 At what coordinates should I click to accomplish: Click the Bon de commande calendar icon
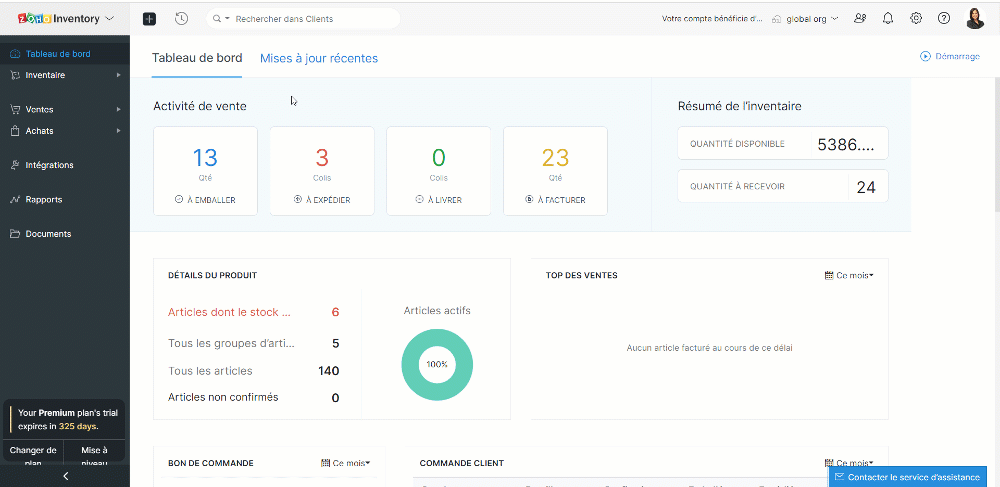[x=325, y=463]
